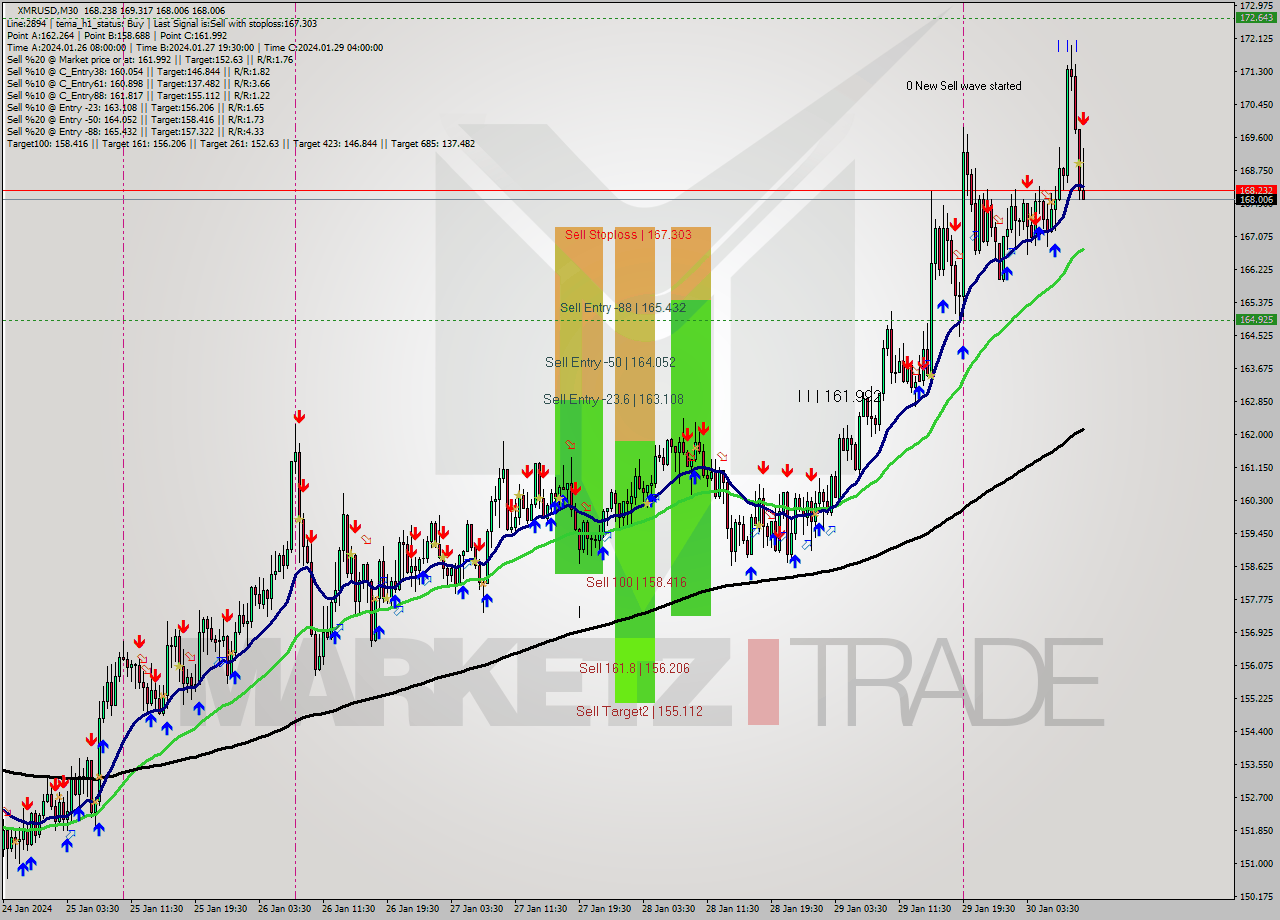Click the 'Sell %10 @ Entry -23: 163.108' line
The image size is (1280, 920).
coord(135,108)
